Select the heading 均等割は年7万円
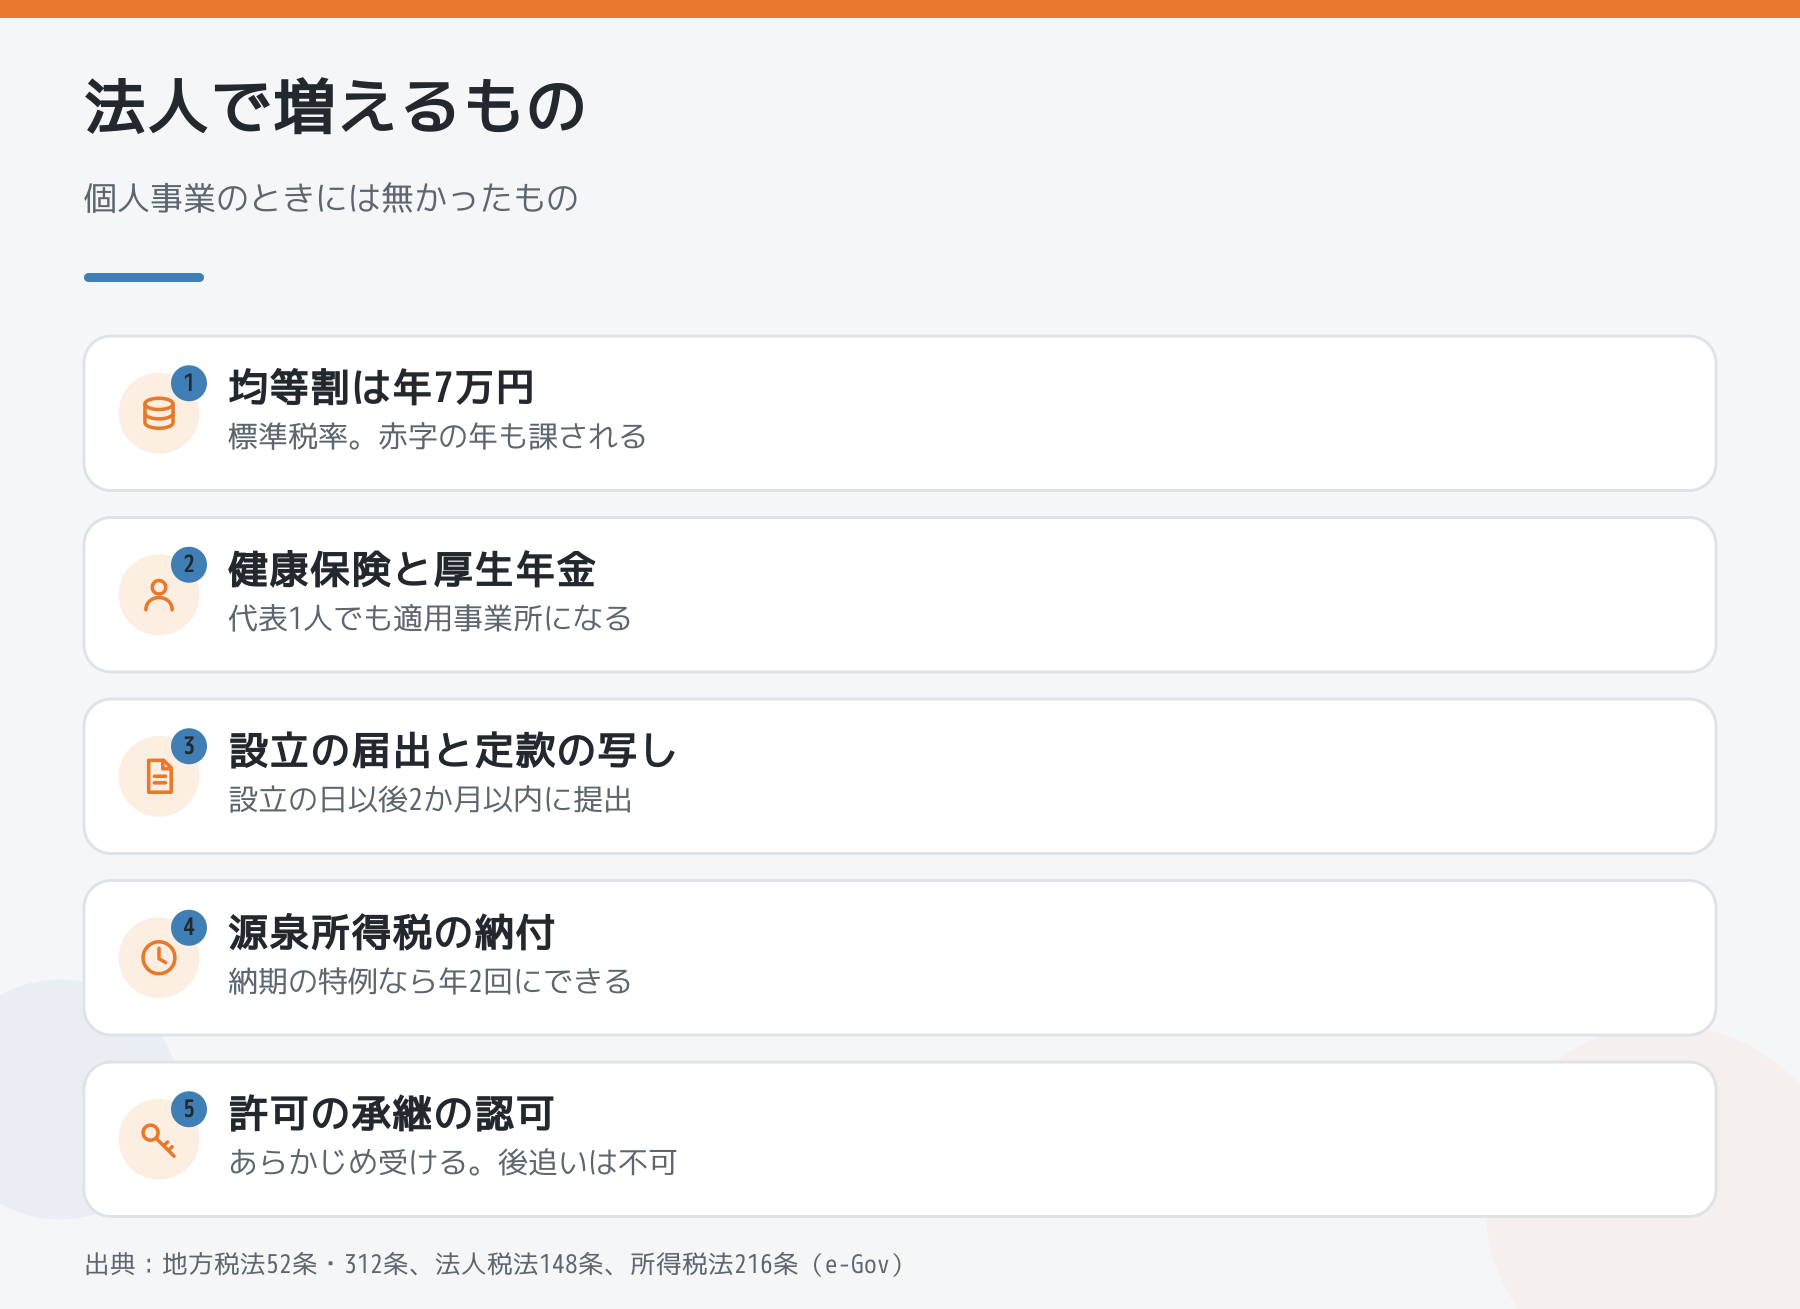1800x1309 pixels. (381, 388)
